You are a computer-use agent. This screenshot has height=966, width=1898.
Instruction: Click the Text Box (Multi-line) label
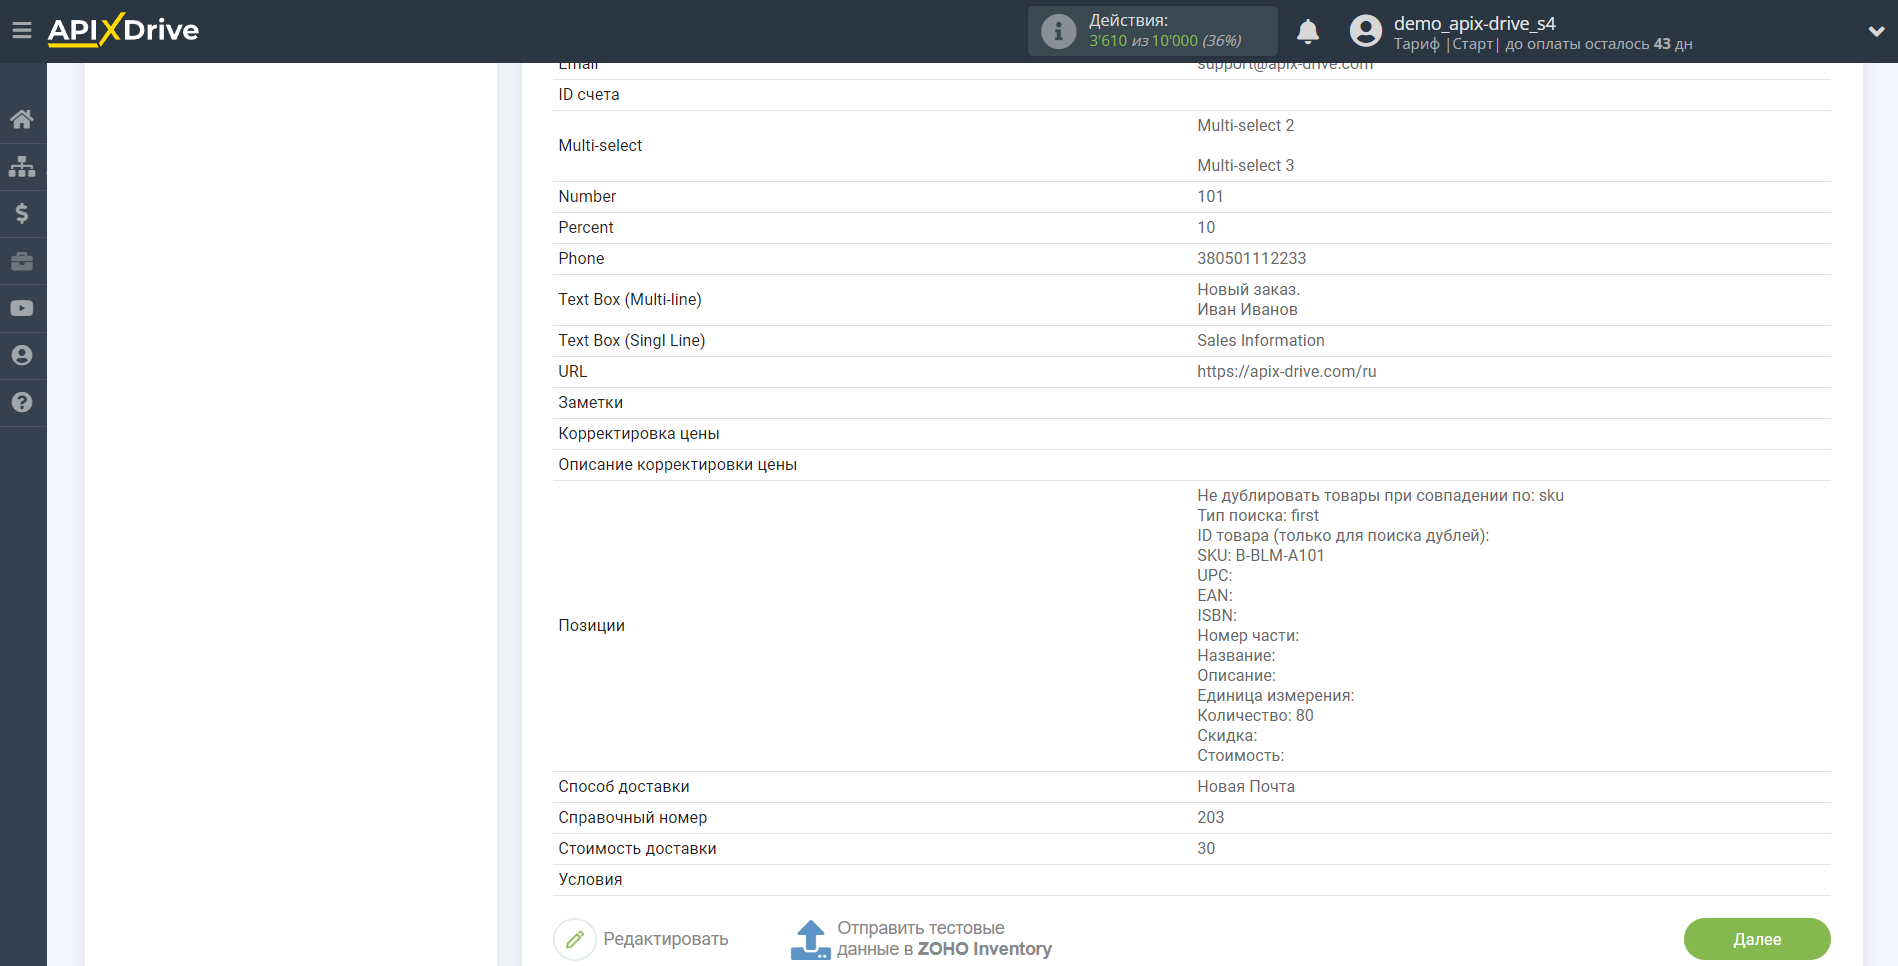pos(629,299)
